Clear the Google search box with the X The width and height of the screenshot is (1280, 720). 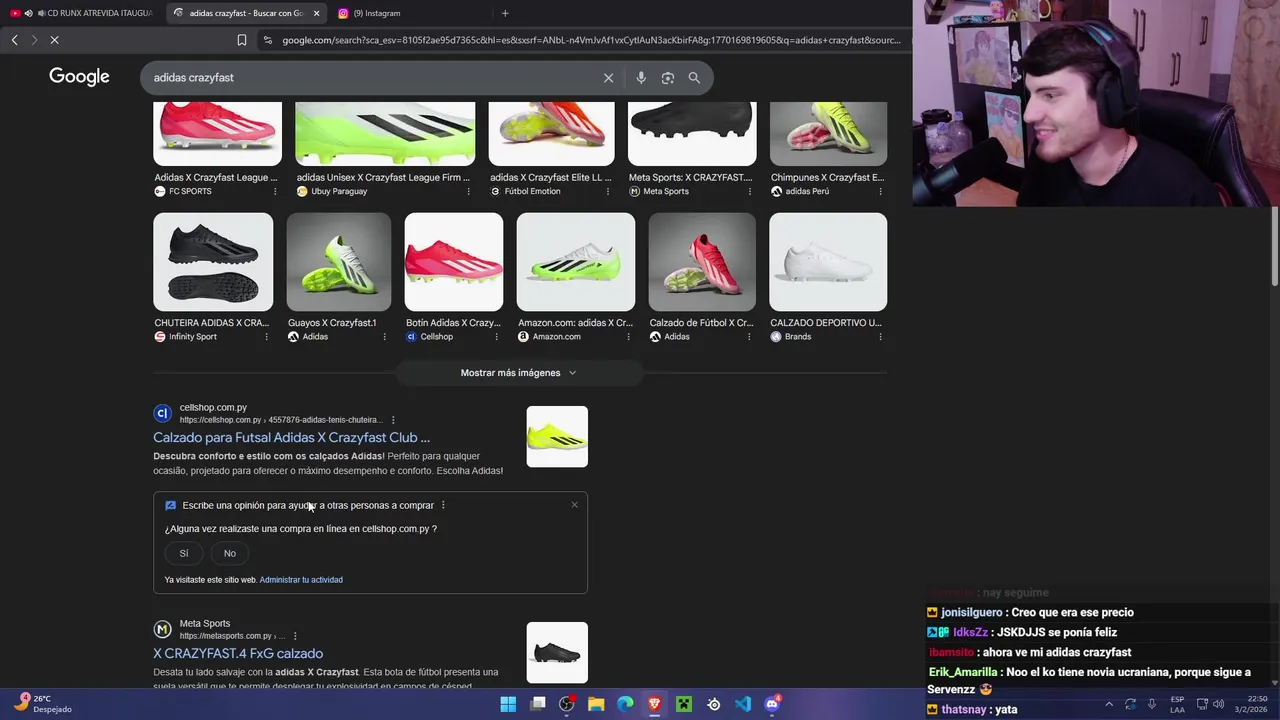[x=608, y=78]
